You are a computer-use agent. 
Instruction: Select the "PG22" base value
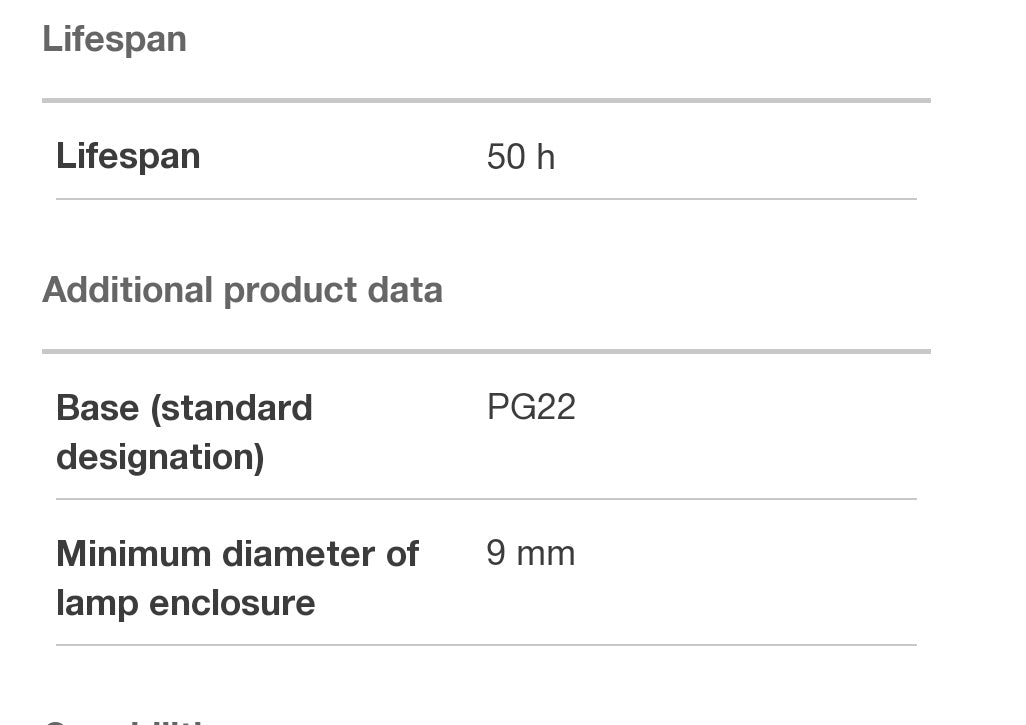[531, 408]
